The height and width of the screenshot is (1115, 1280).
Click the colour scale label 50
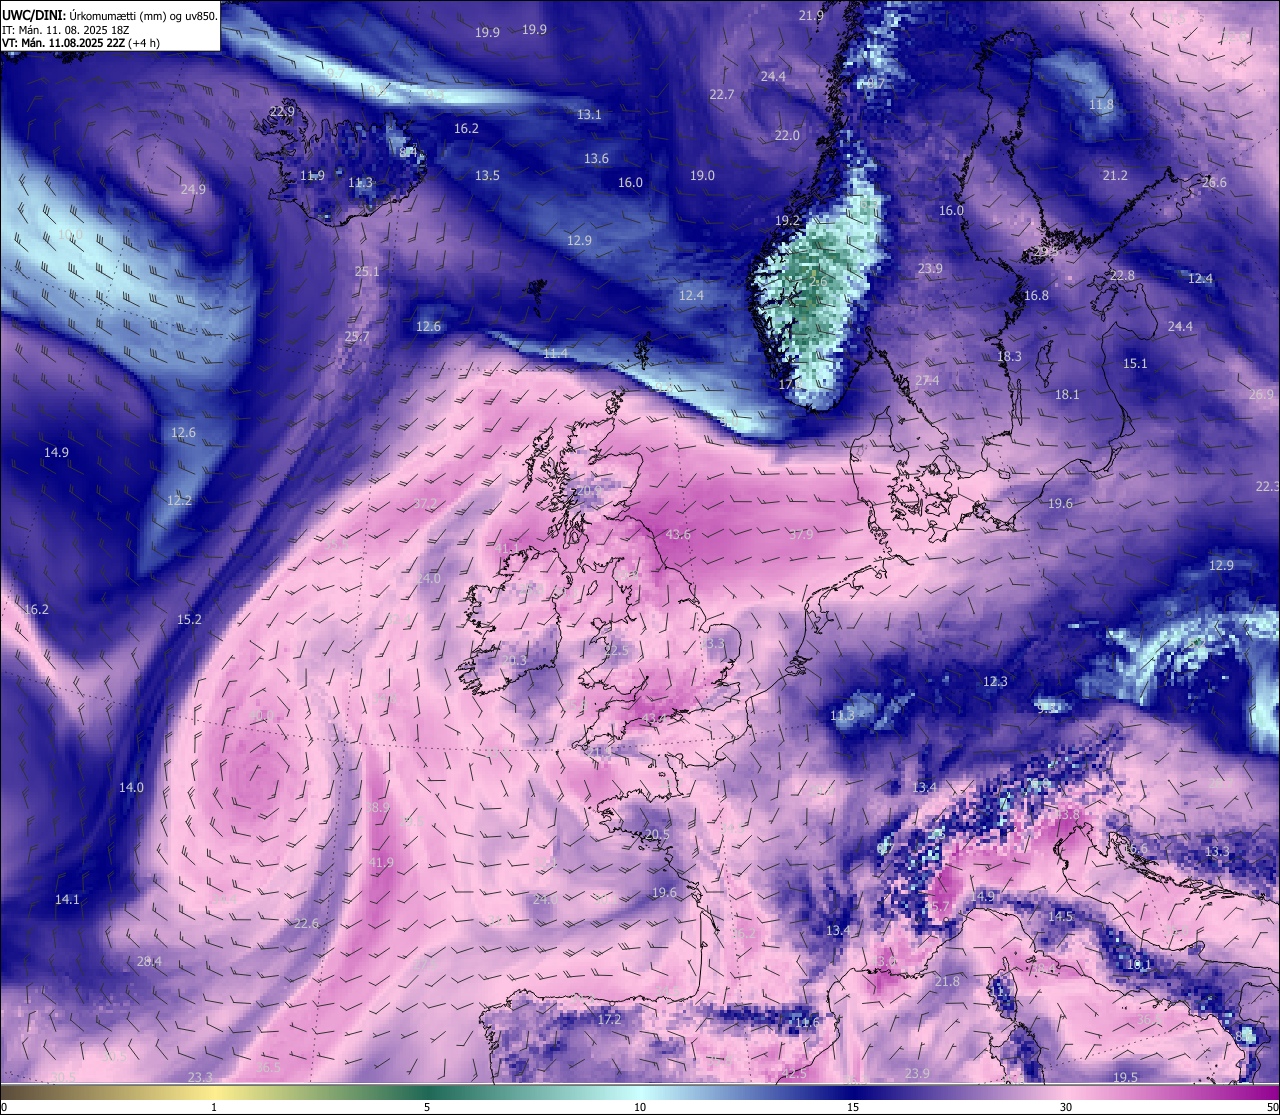[1272, 1107]
